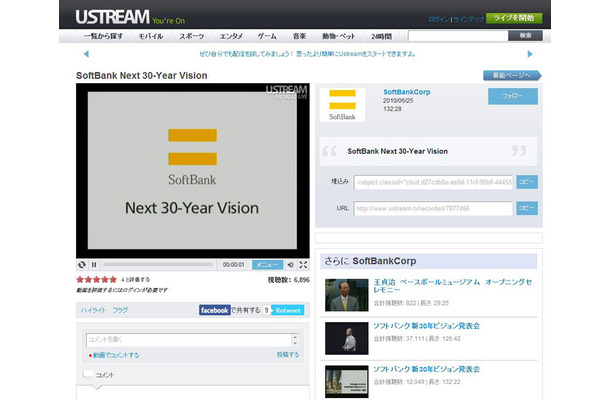This screenshot has width=610, height=400.
Task: Seek using the video progress bar
Action: [x=158, y=265]
